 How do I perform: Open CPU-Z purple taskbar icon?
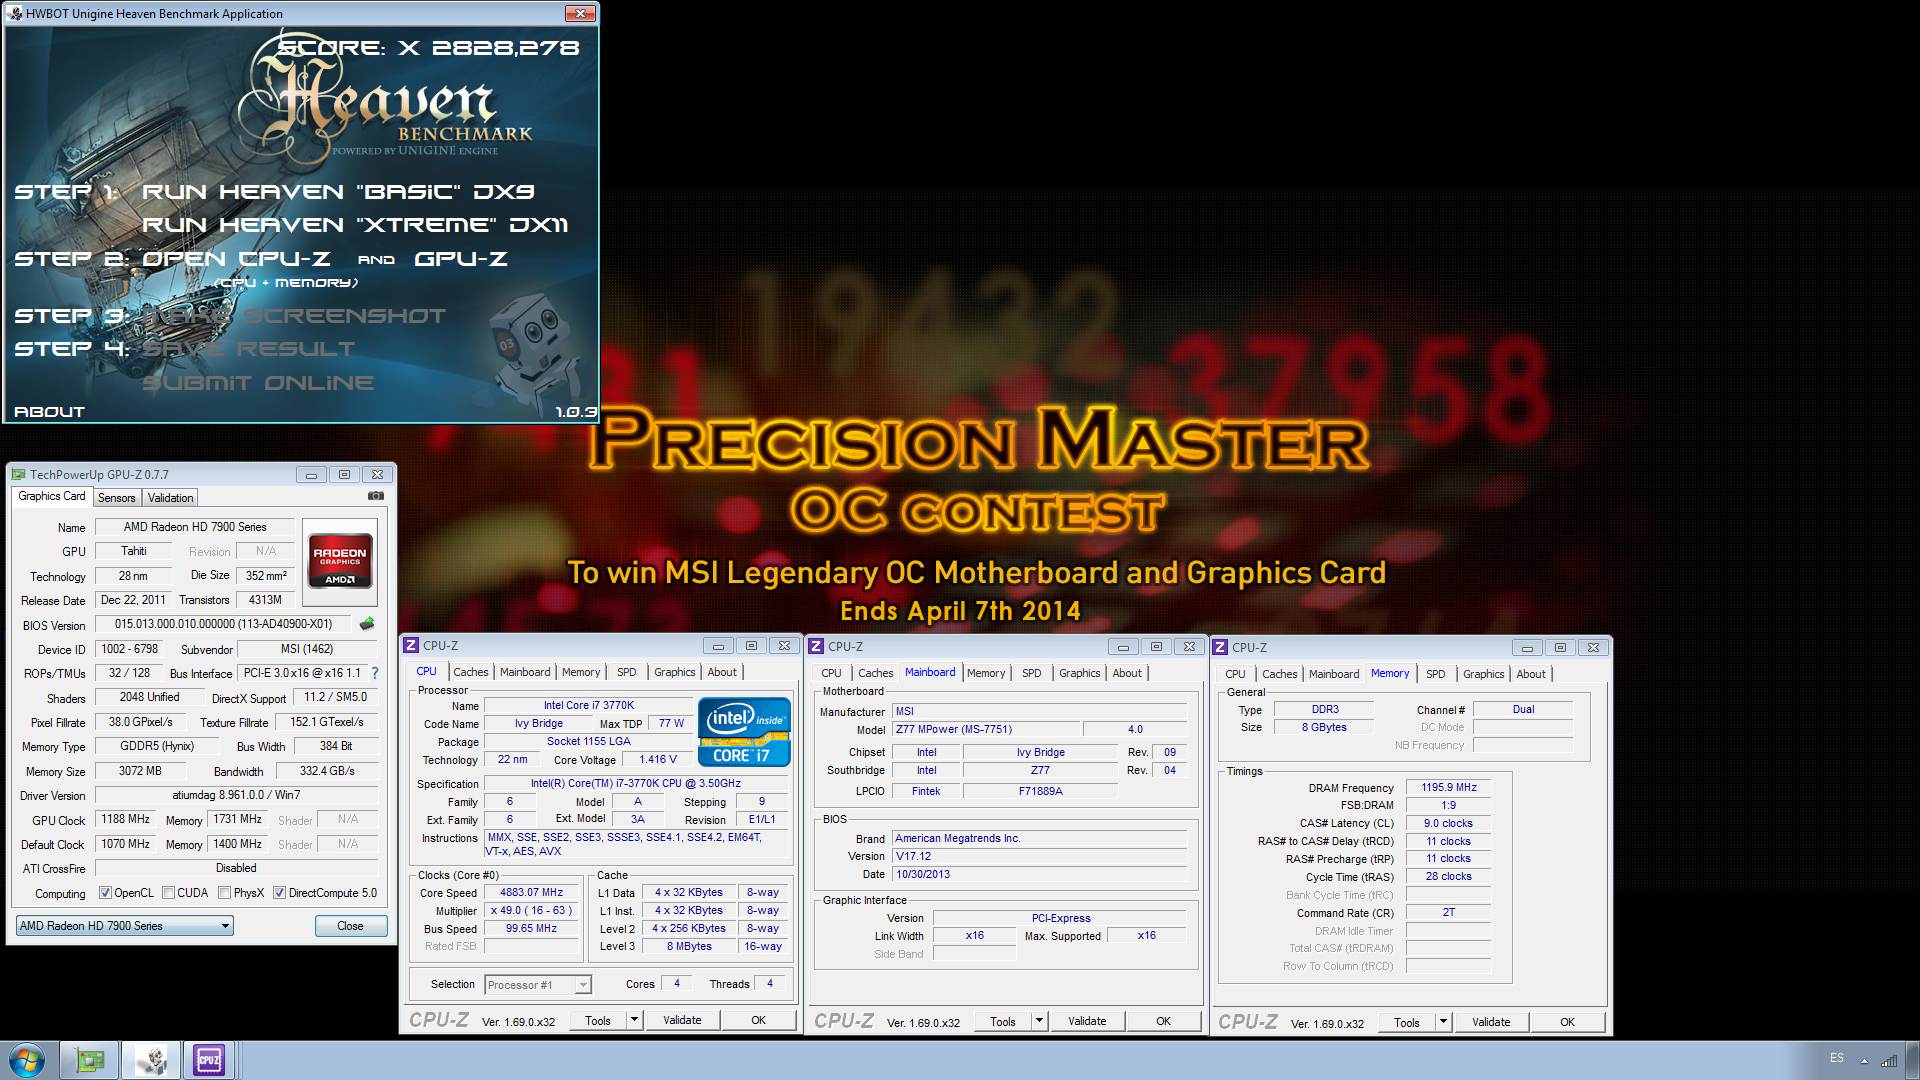click(x=208, y=1060)
